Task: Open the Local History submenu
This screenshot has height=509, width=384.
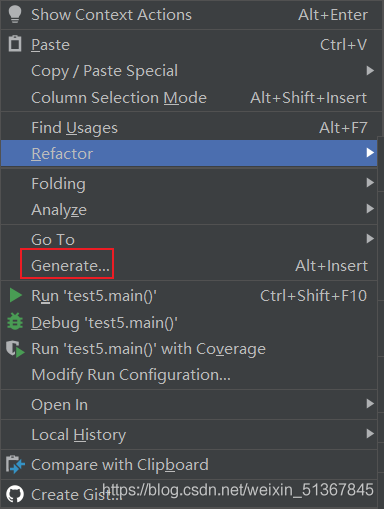Action: (x=189, y=434)
